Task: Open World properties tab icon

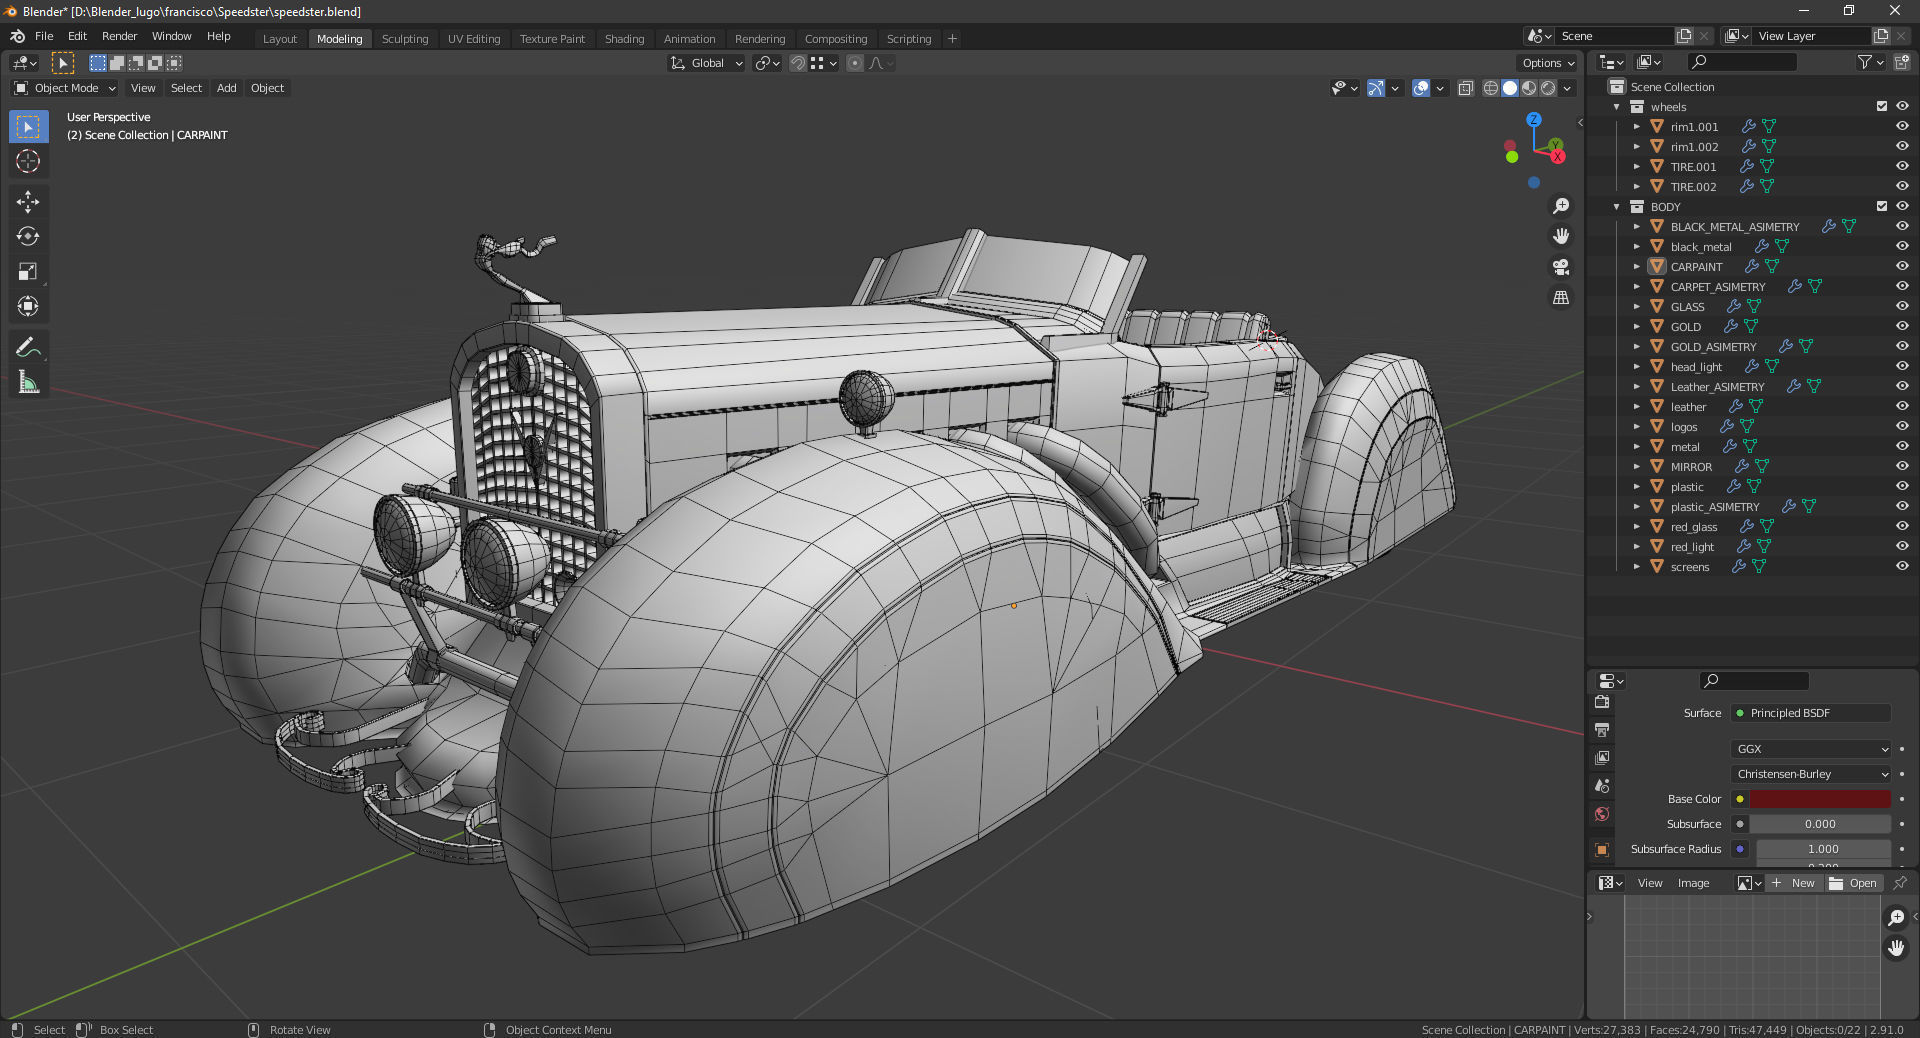Action: point(1602,814)
